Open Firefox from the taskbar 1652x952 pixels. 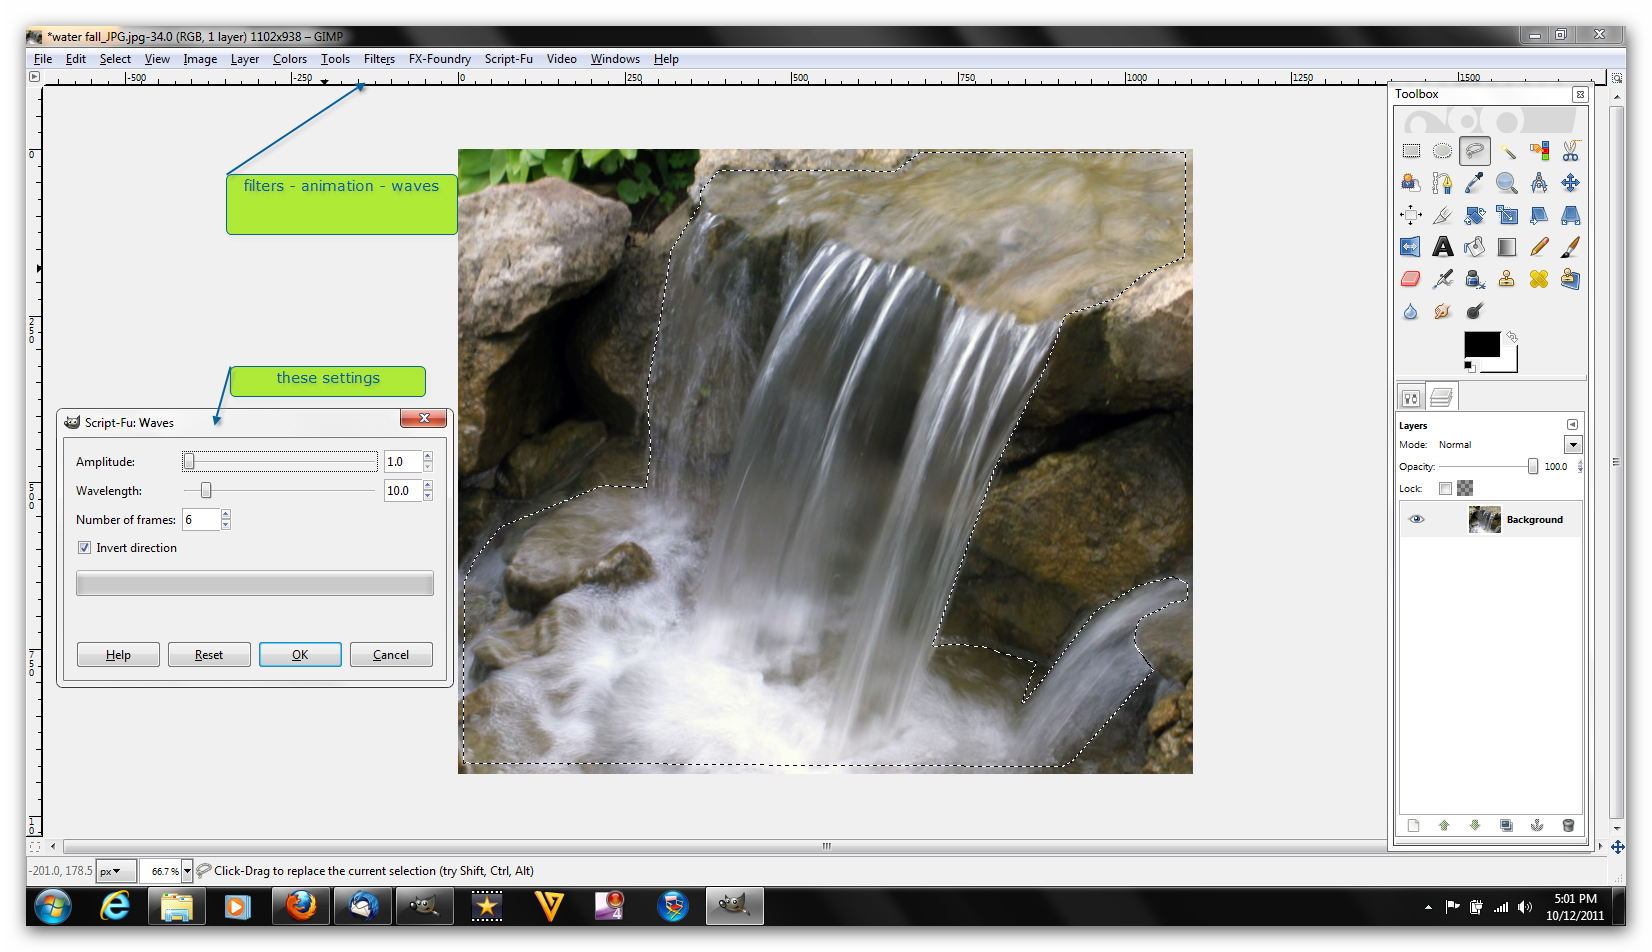(300, 907)
